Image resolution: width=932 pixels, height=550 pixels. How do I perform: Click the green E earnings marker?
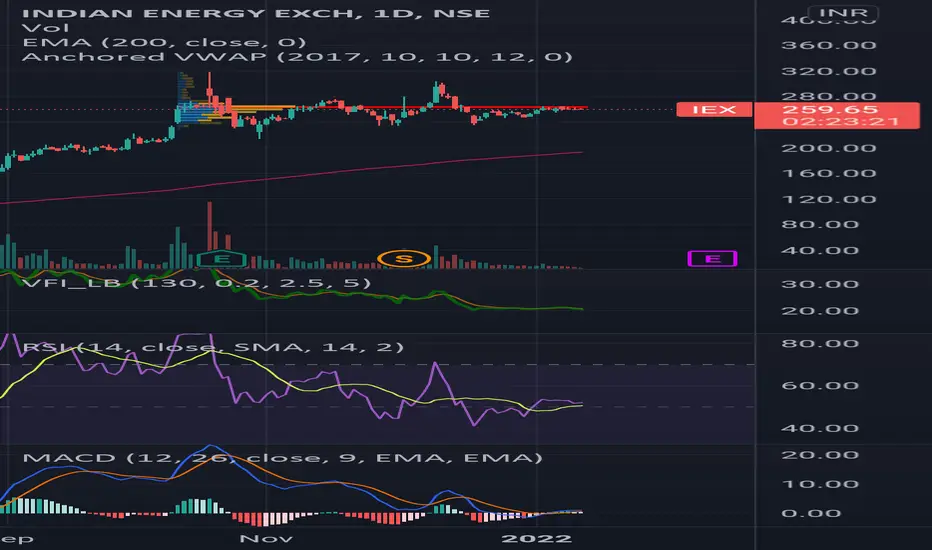click(222, 259)
